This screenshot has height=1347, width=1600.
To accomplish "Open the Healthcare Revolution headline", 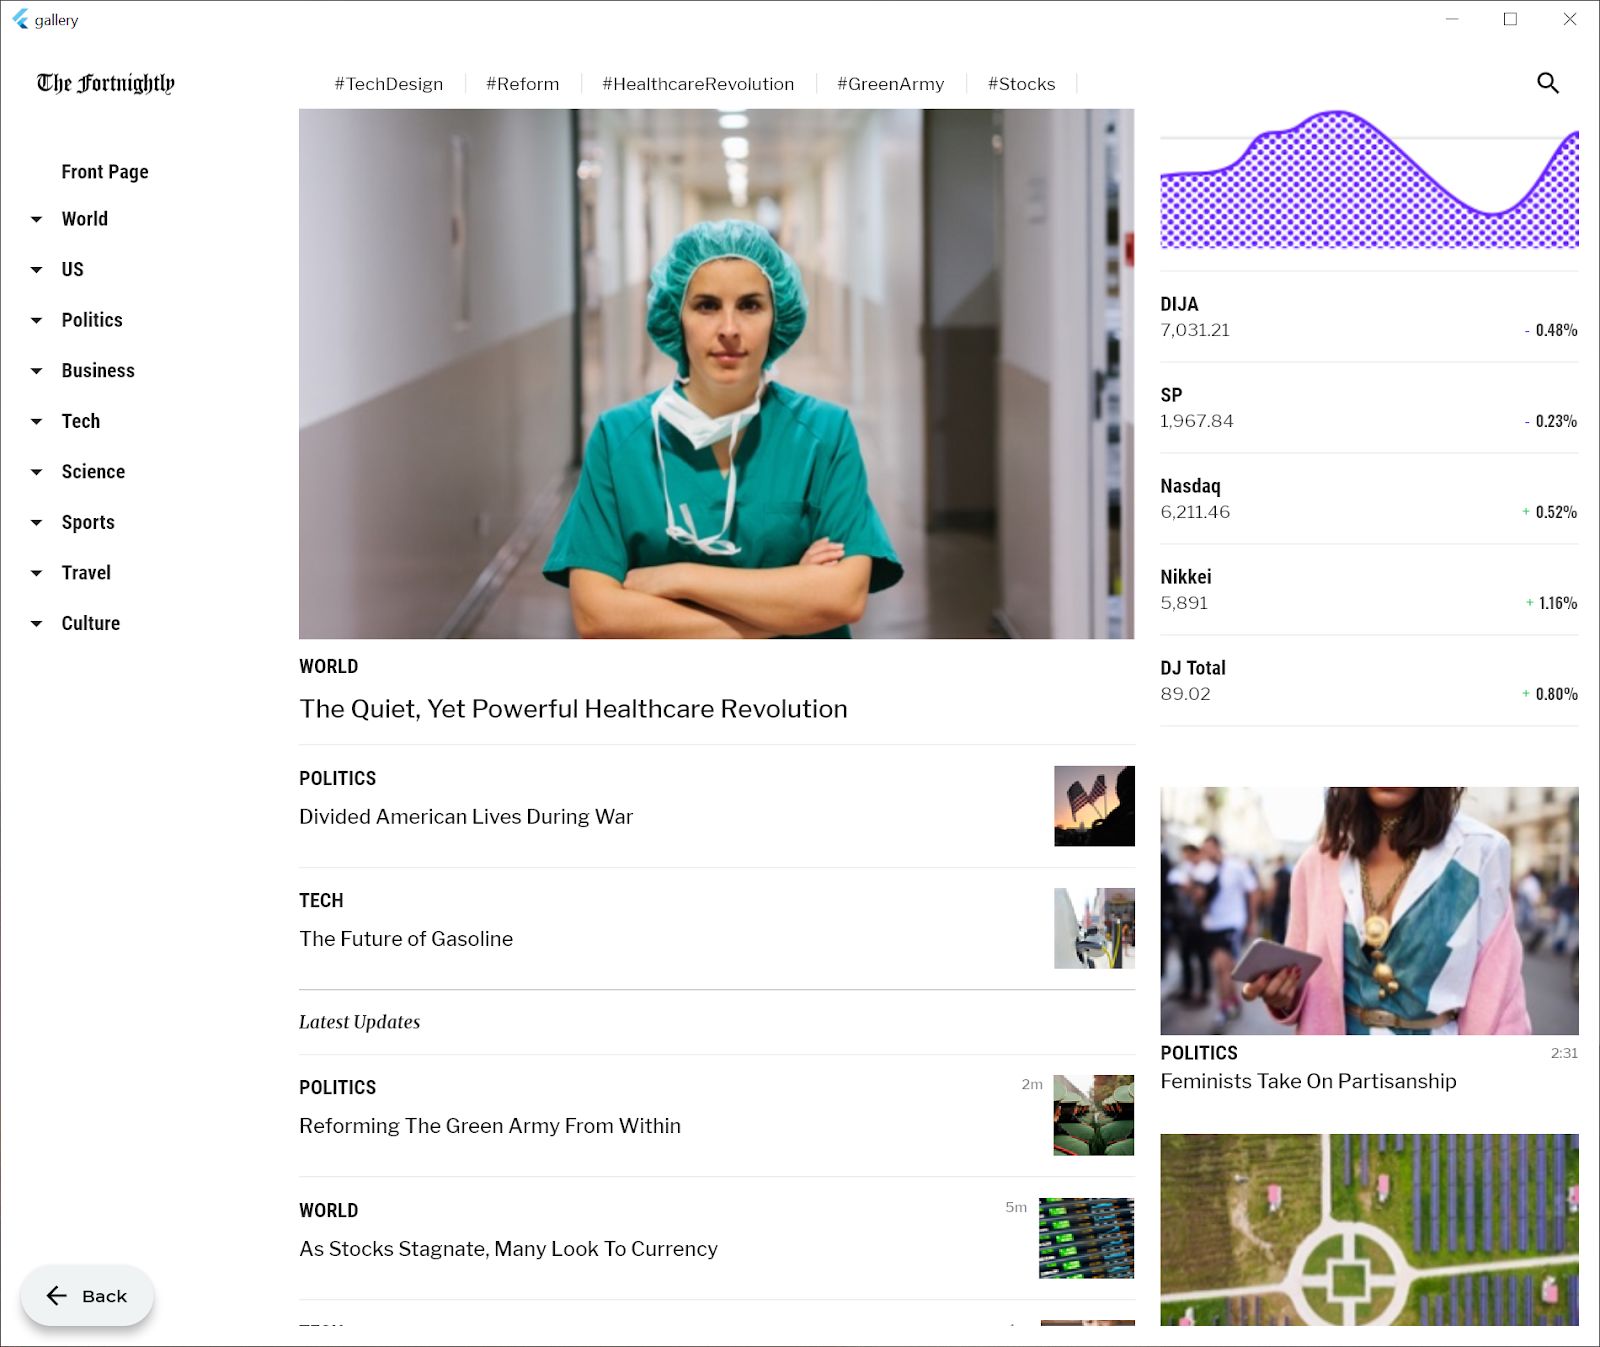I will [x=573, y=709].
